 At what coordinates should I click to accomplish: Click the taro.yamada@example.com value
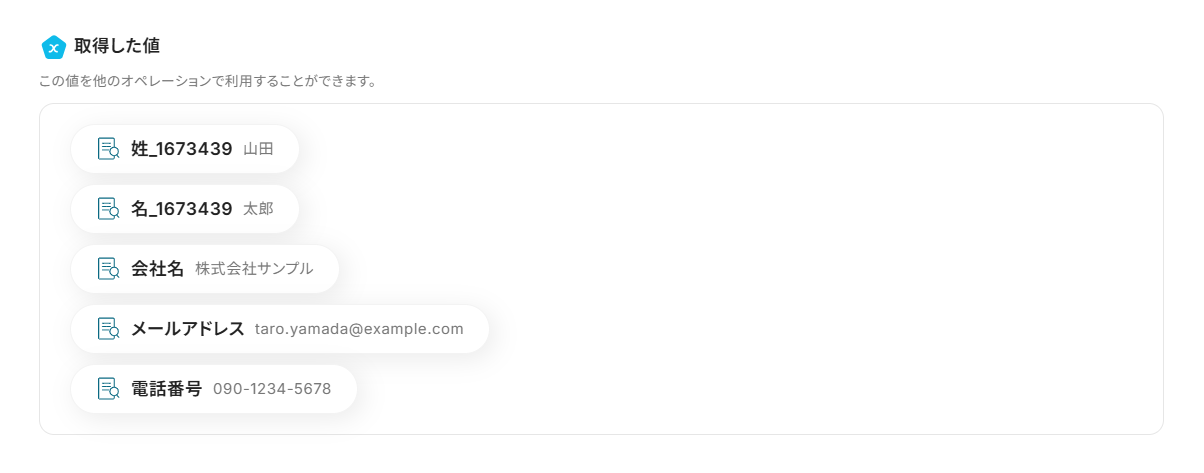tap(359, 329)
